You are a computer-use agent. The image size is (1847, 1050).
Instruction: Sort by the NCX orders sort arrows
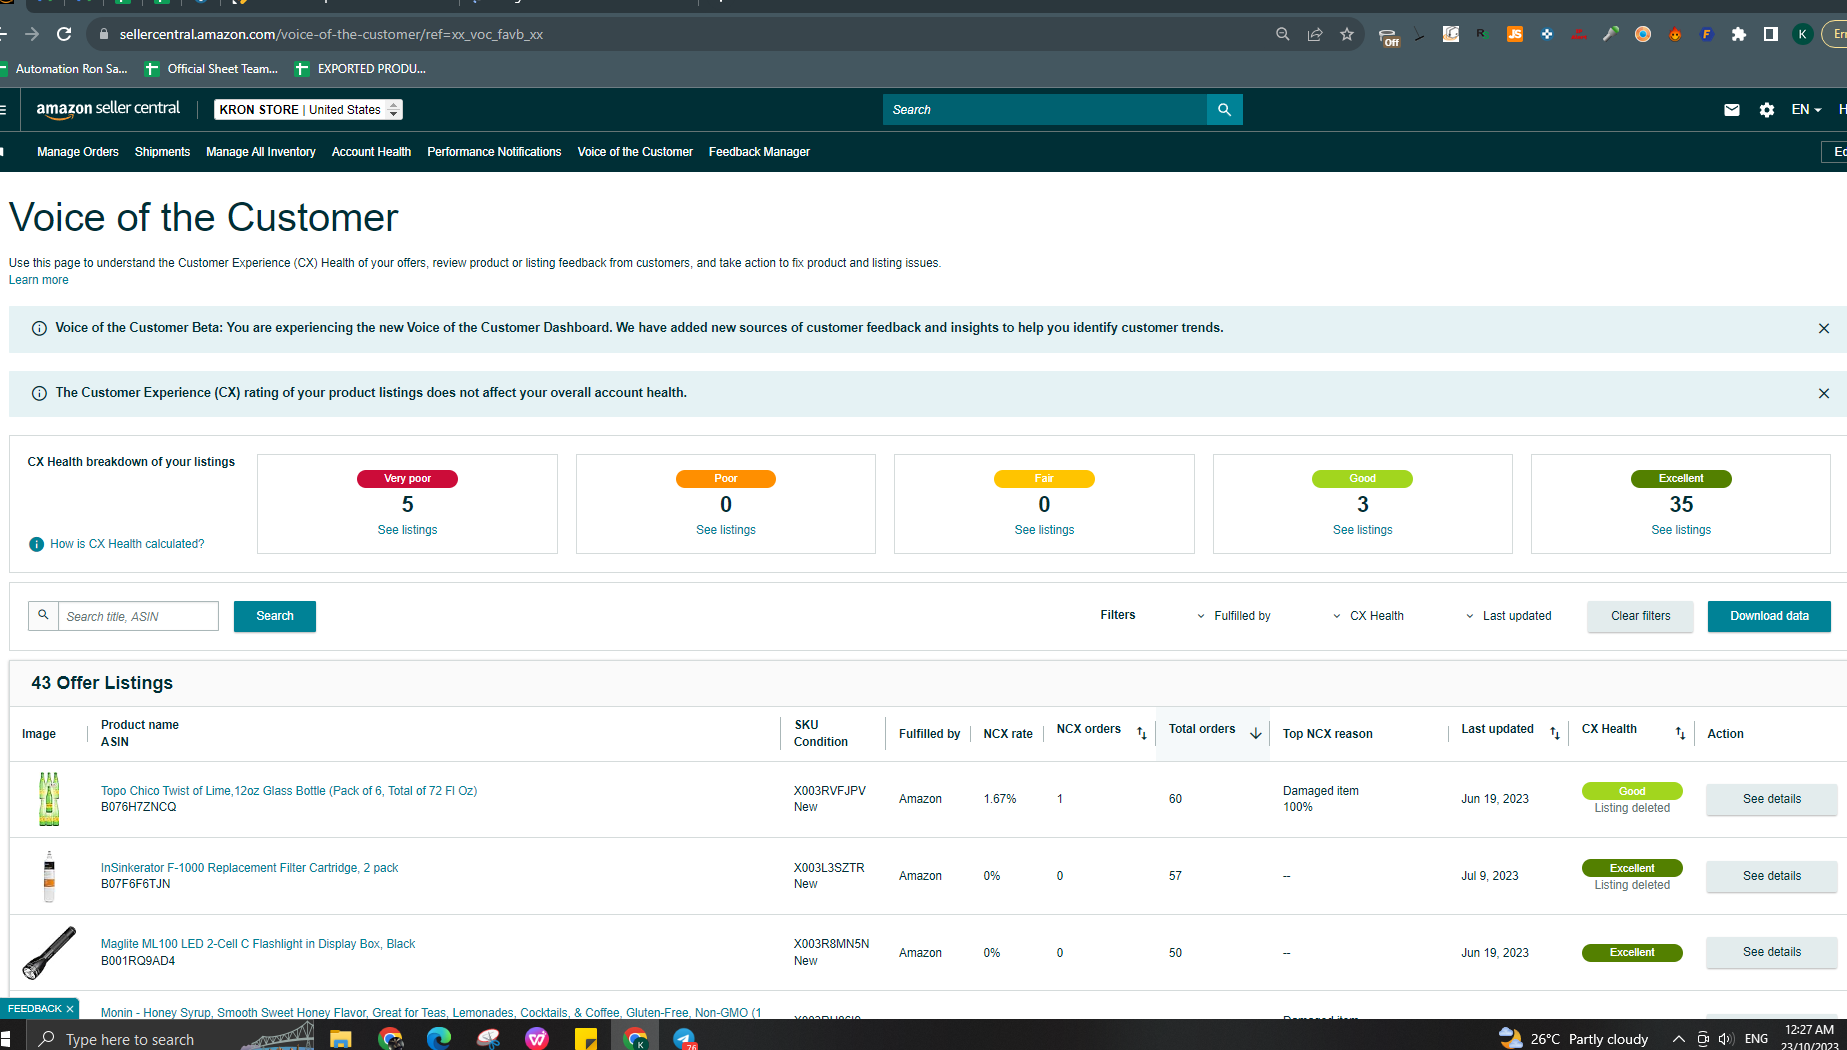1142,733
